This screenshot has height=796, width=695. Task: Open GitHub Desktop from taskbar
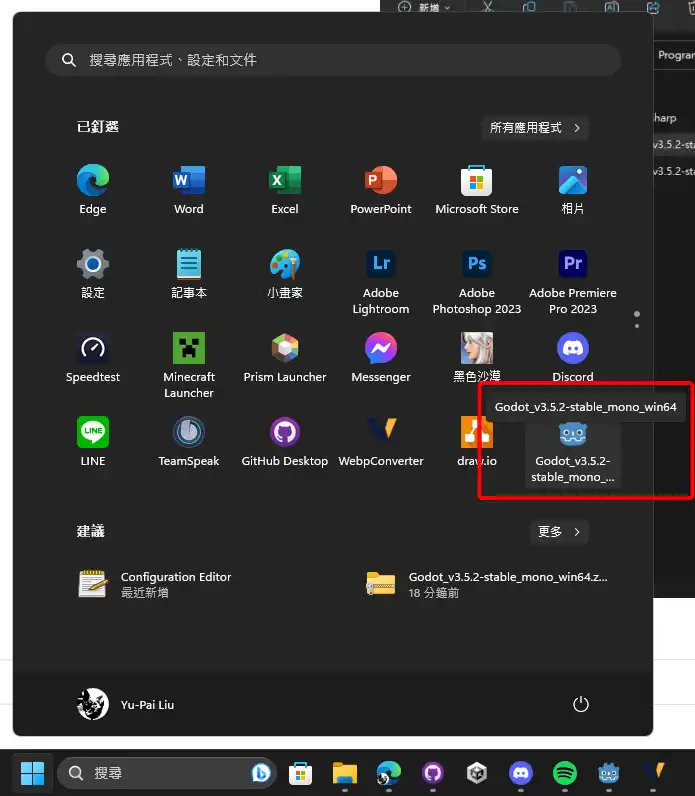pyautogui.click(x=433, y=773)
